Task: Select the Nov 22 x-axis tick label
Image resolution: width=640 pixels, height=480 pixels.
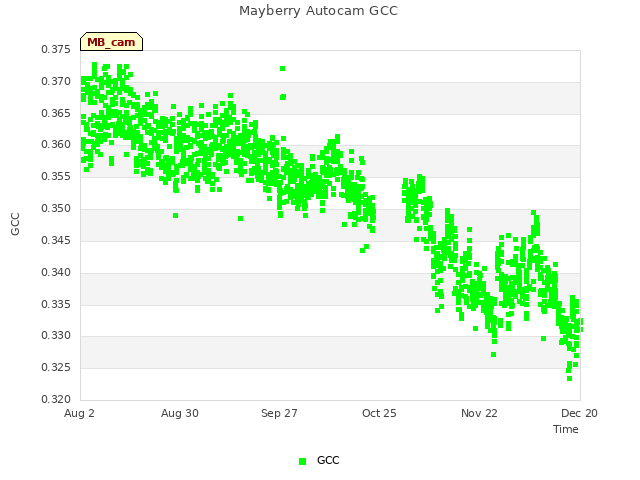Action: coord(479,413)
